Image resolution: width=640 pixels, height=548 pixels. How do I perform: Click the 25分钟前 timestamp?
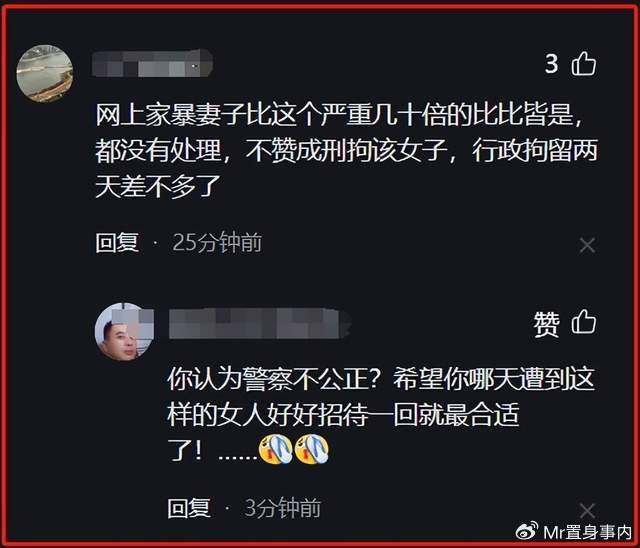tap(217, 243)
